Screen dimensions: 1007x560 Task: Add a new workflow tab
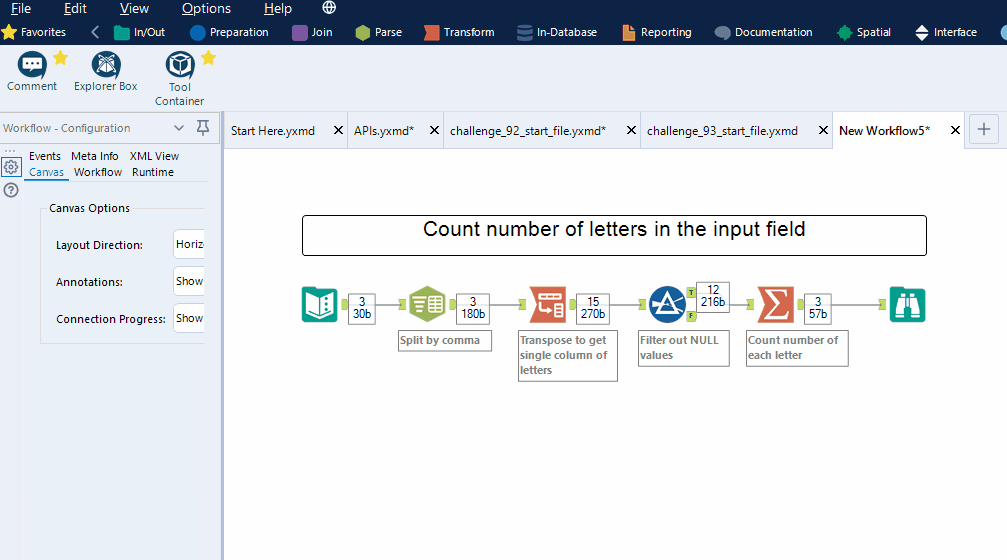pos(984,130)
